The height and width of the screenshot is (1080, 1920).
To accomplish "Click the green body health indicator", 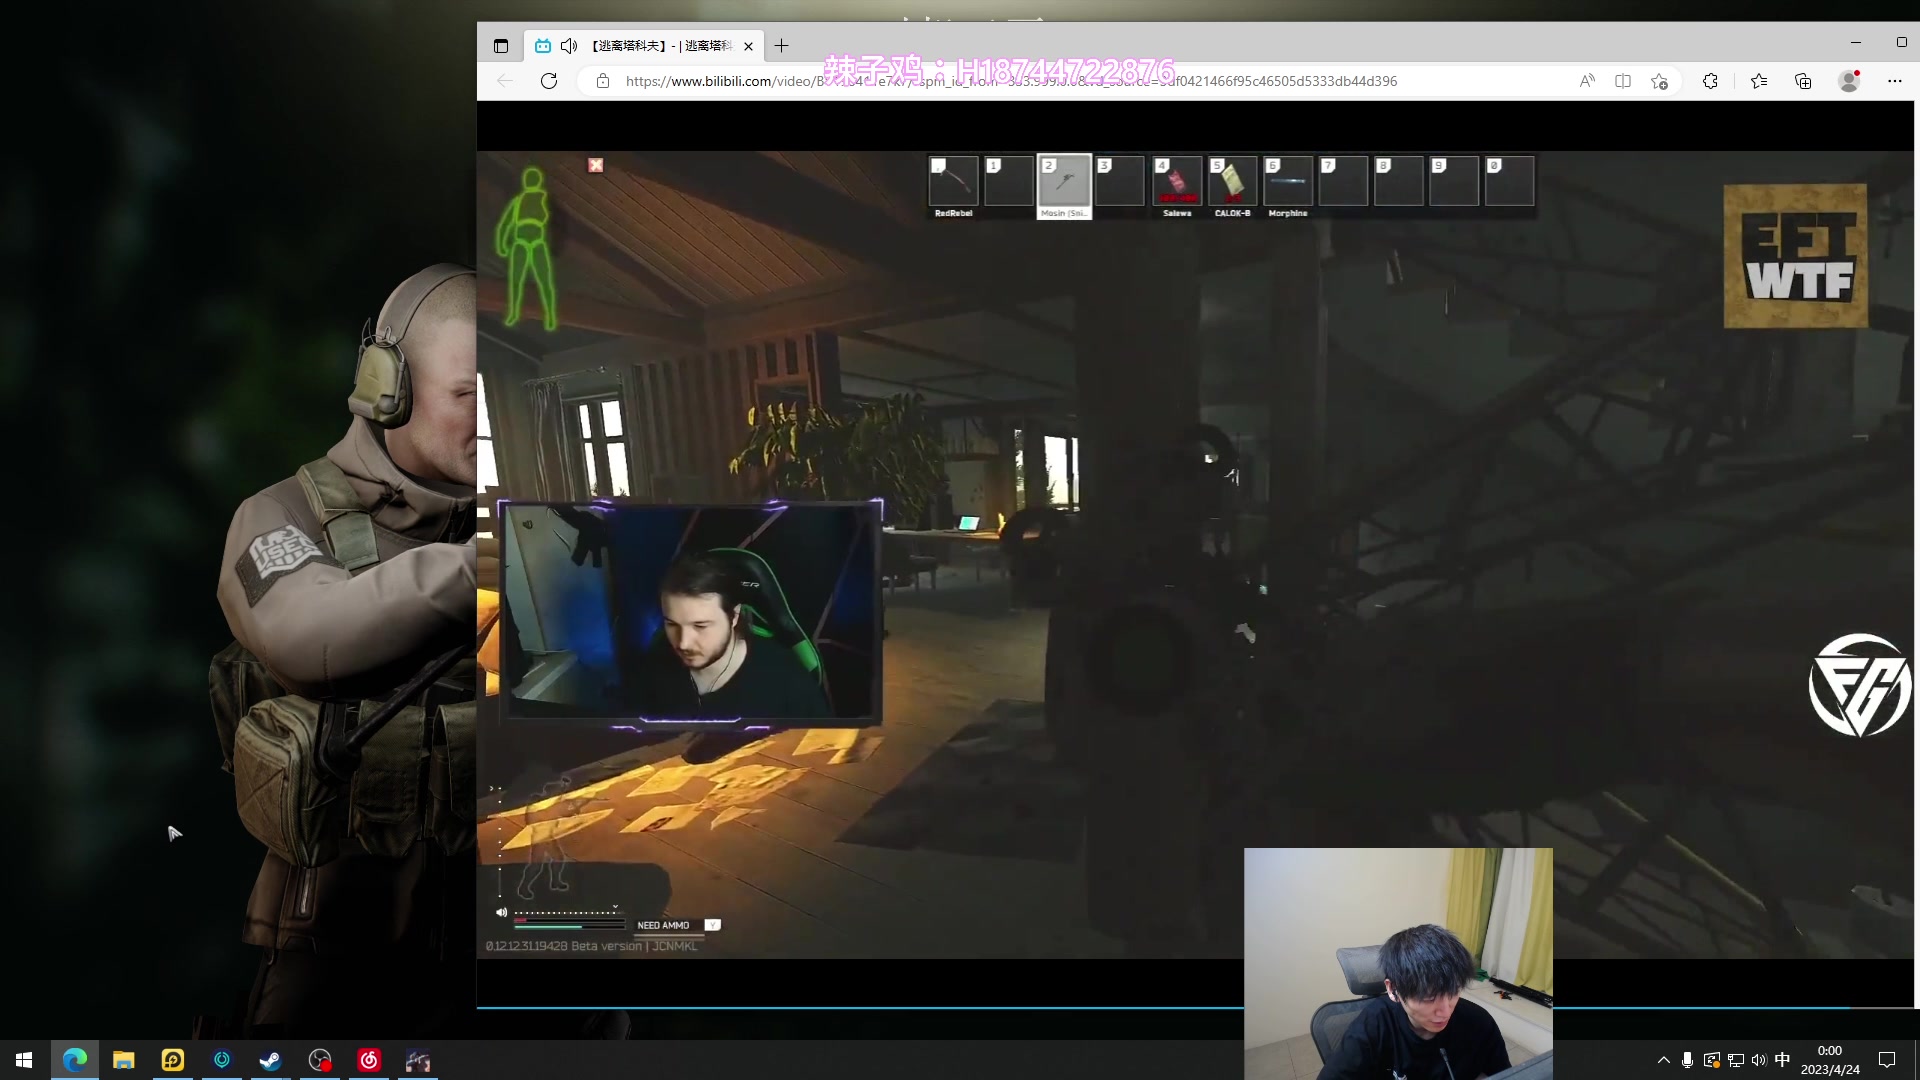I will click(x=527, y=248).
